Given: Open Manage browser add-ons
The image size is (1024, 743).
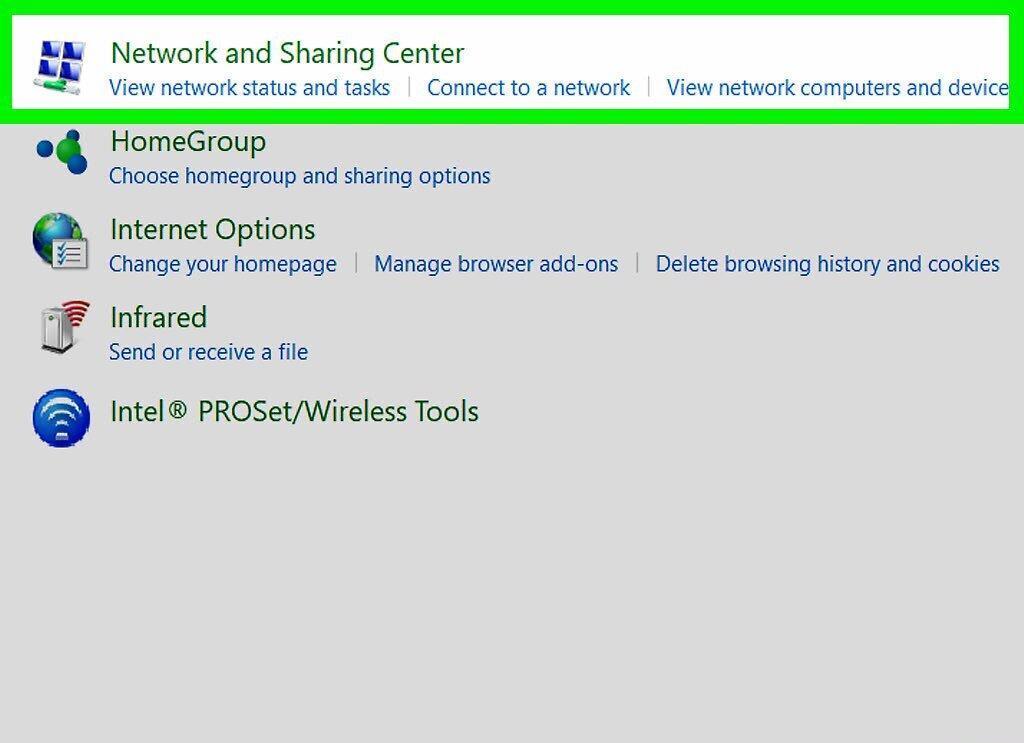Looking at the screenshot, I should click(x=496, y=264).
